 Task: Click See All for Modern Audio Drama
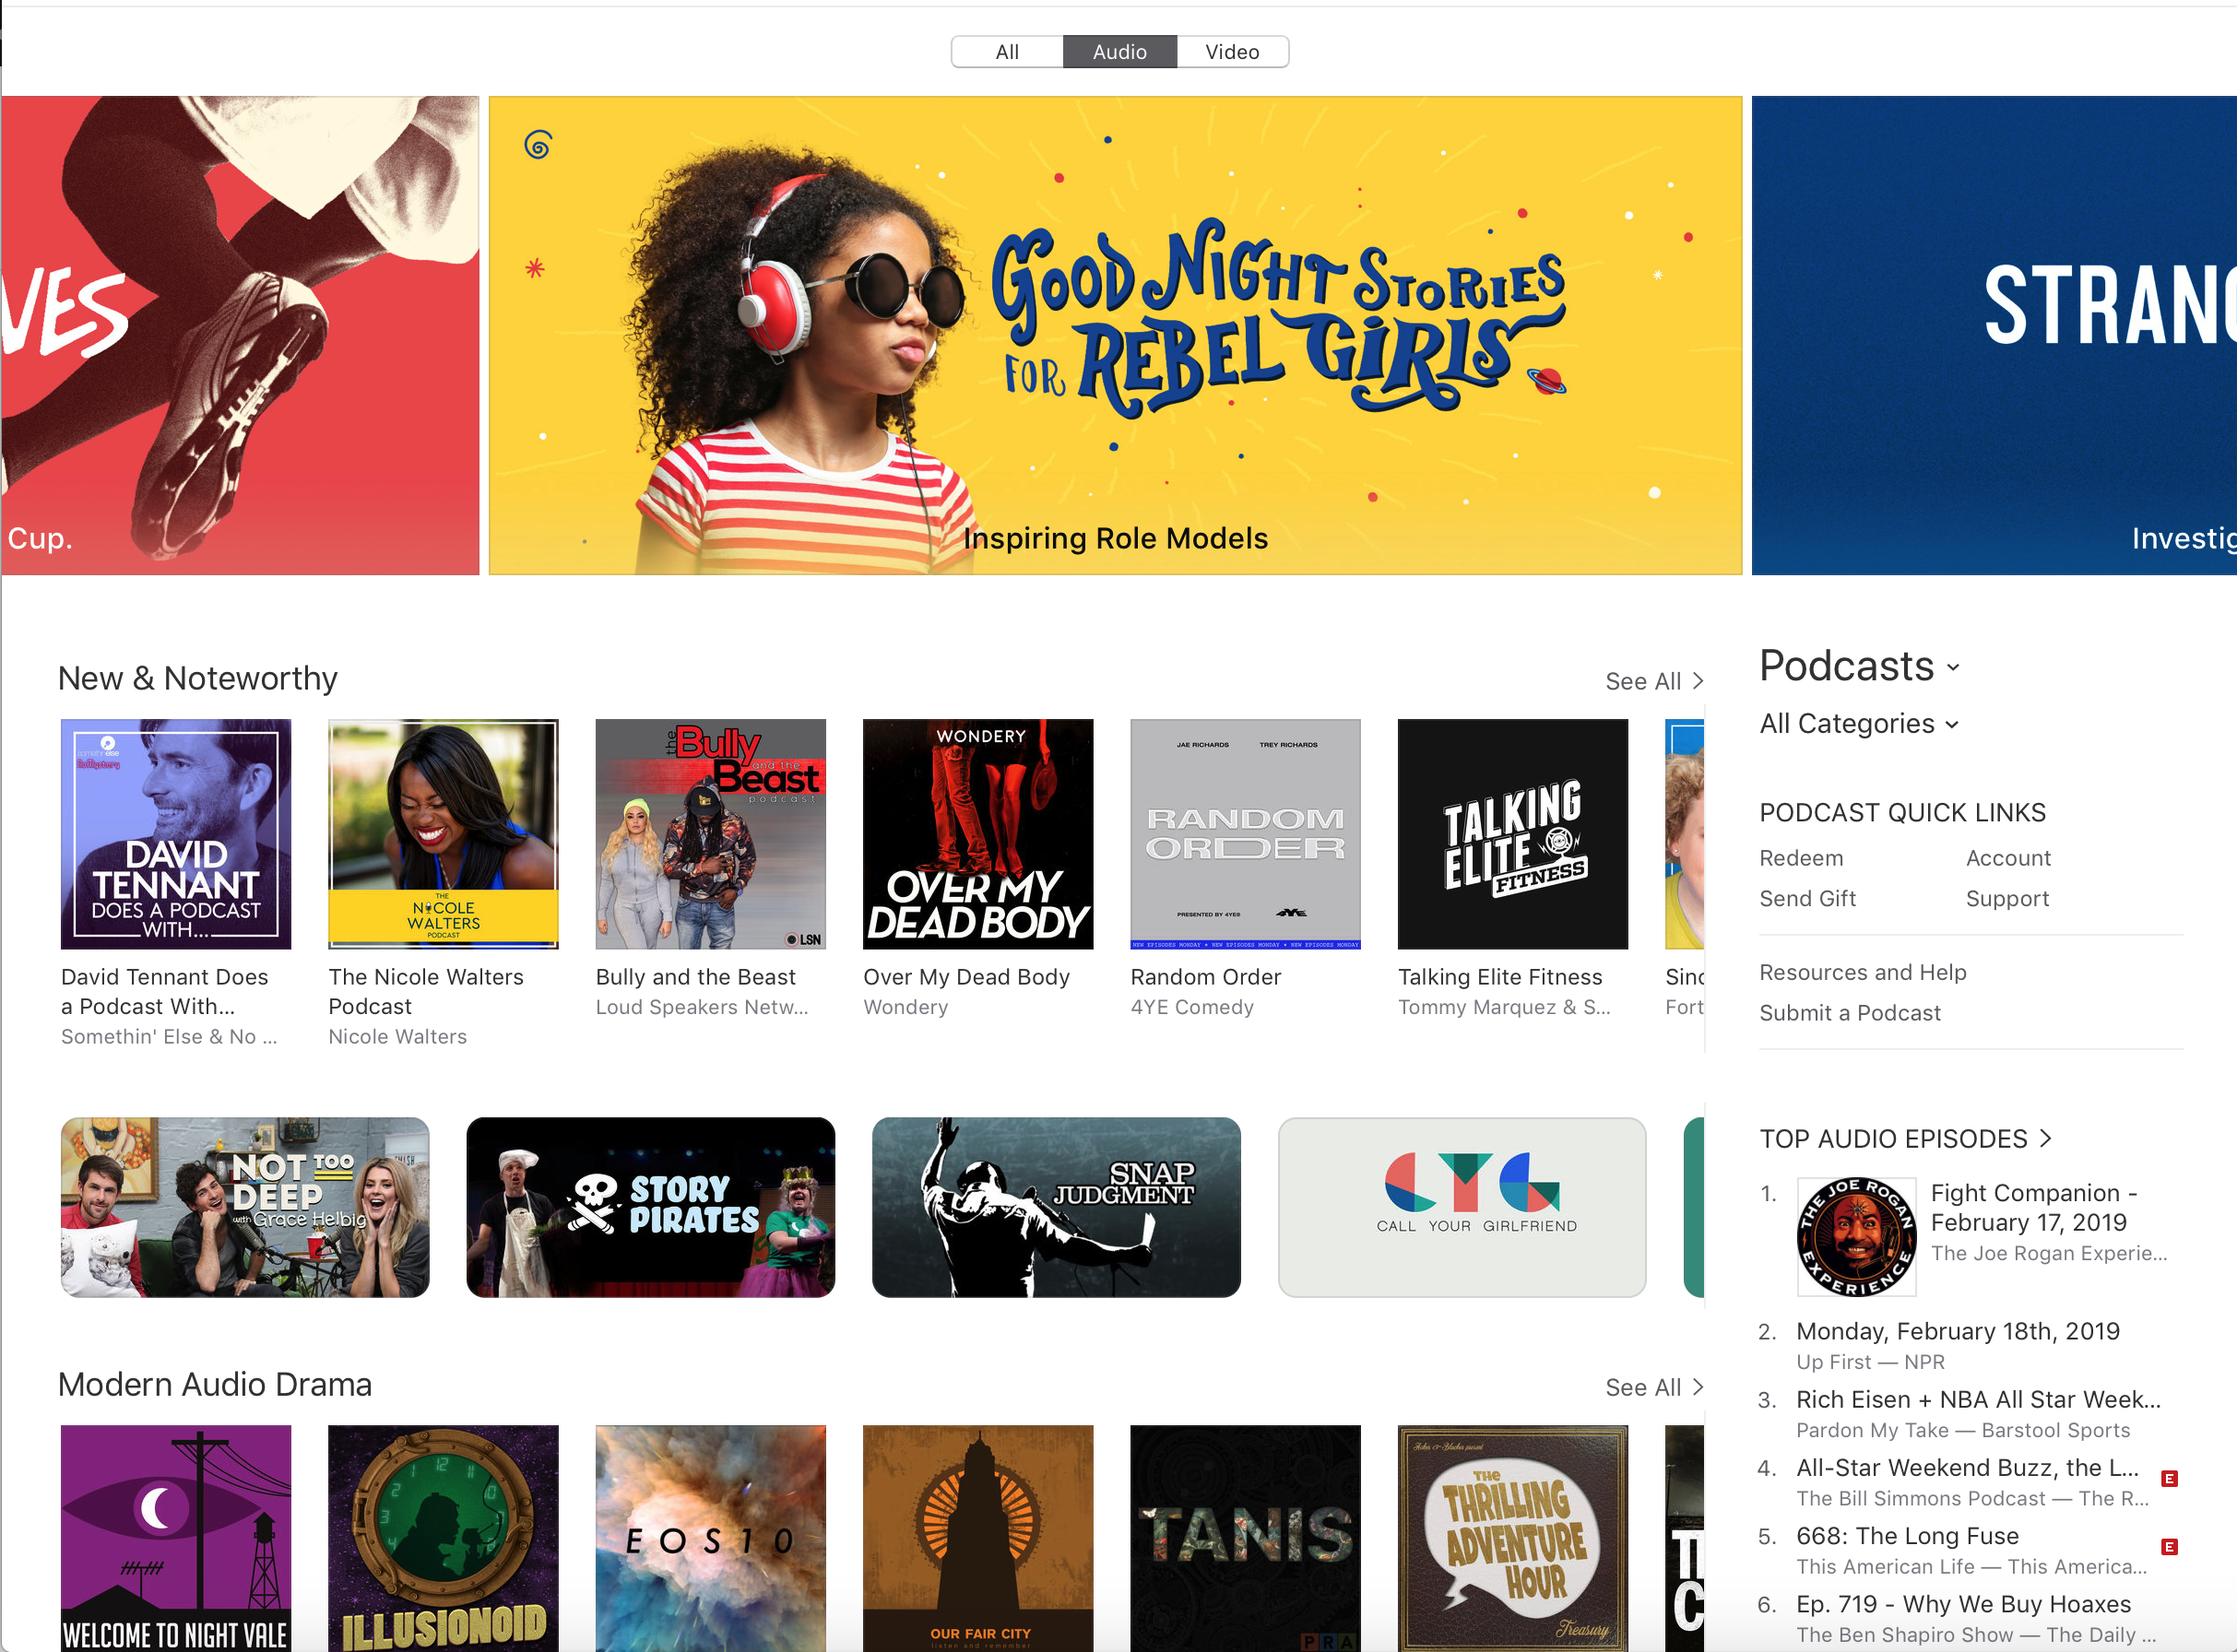(x=1653, y=1388)
